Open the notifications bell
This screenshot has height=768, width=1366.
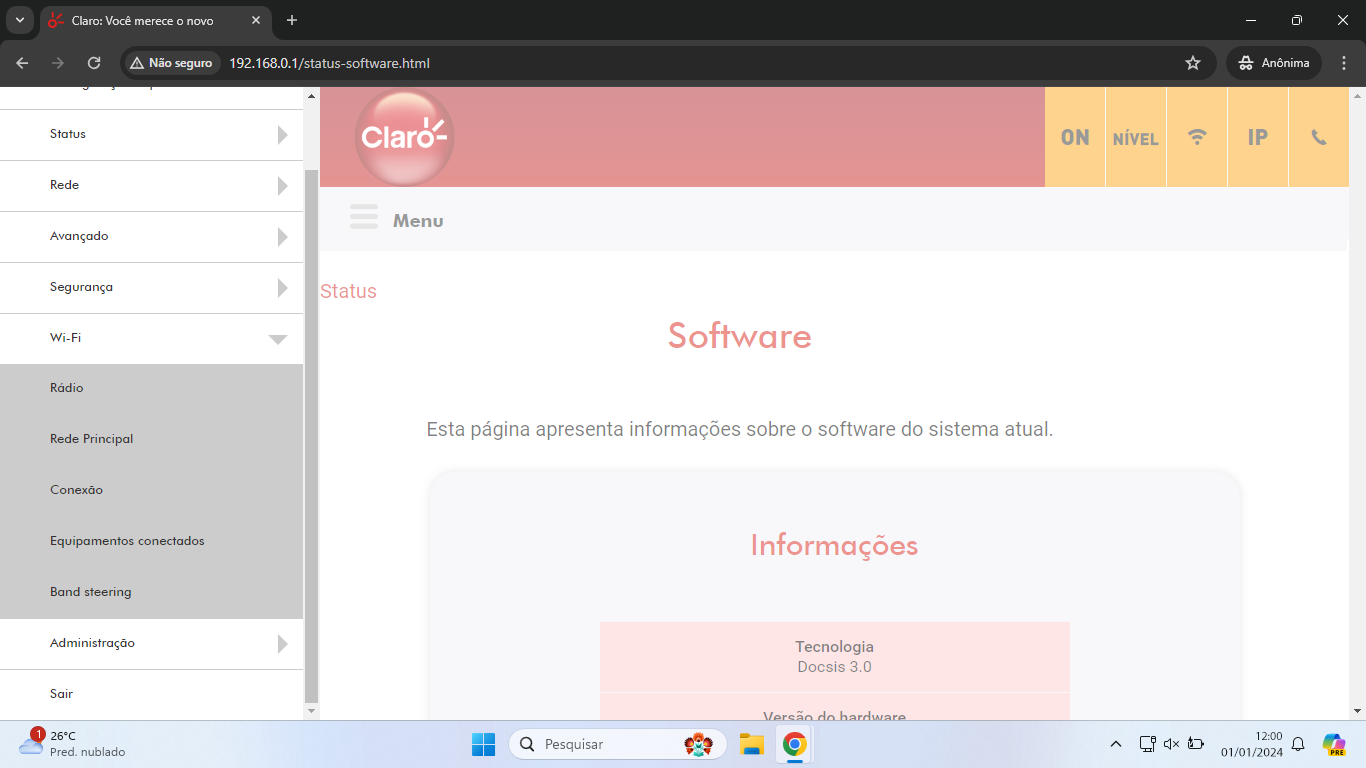pos(1298,744)
